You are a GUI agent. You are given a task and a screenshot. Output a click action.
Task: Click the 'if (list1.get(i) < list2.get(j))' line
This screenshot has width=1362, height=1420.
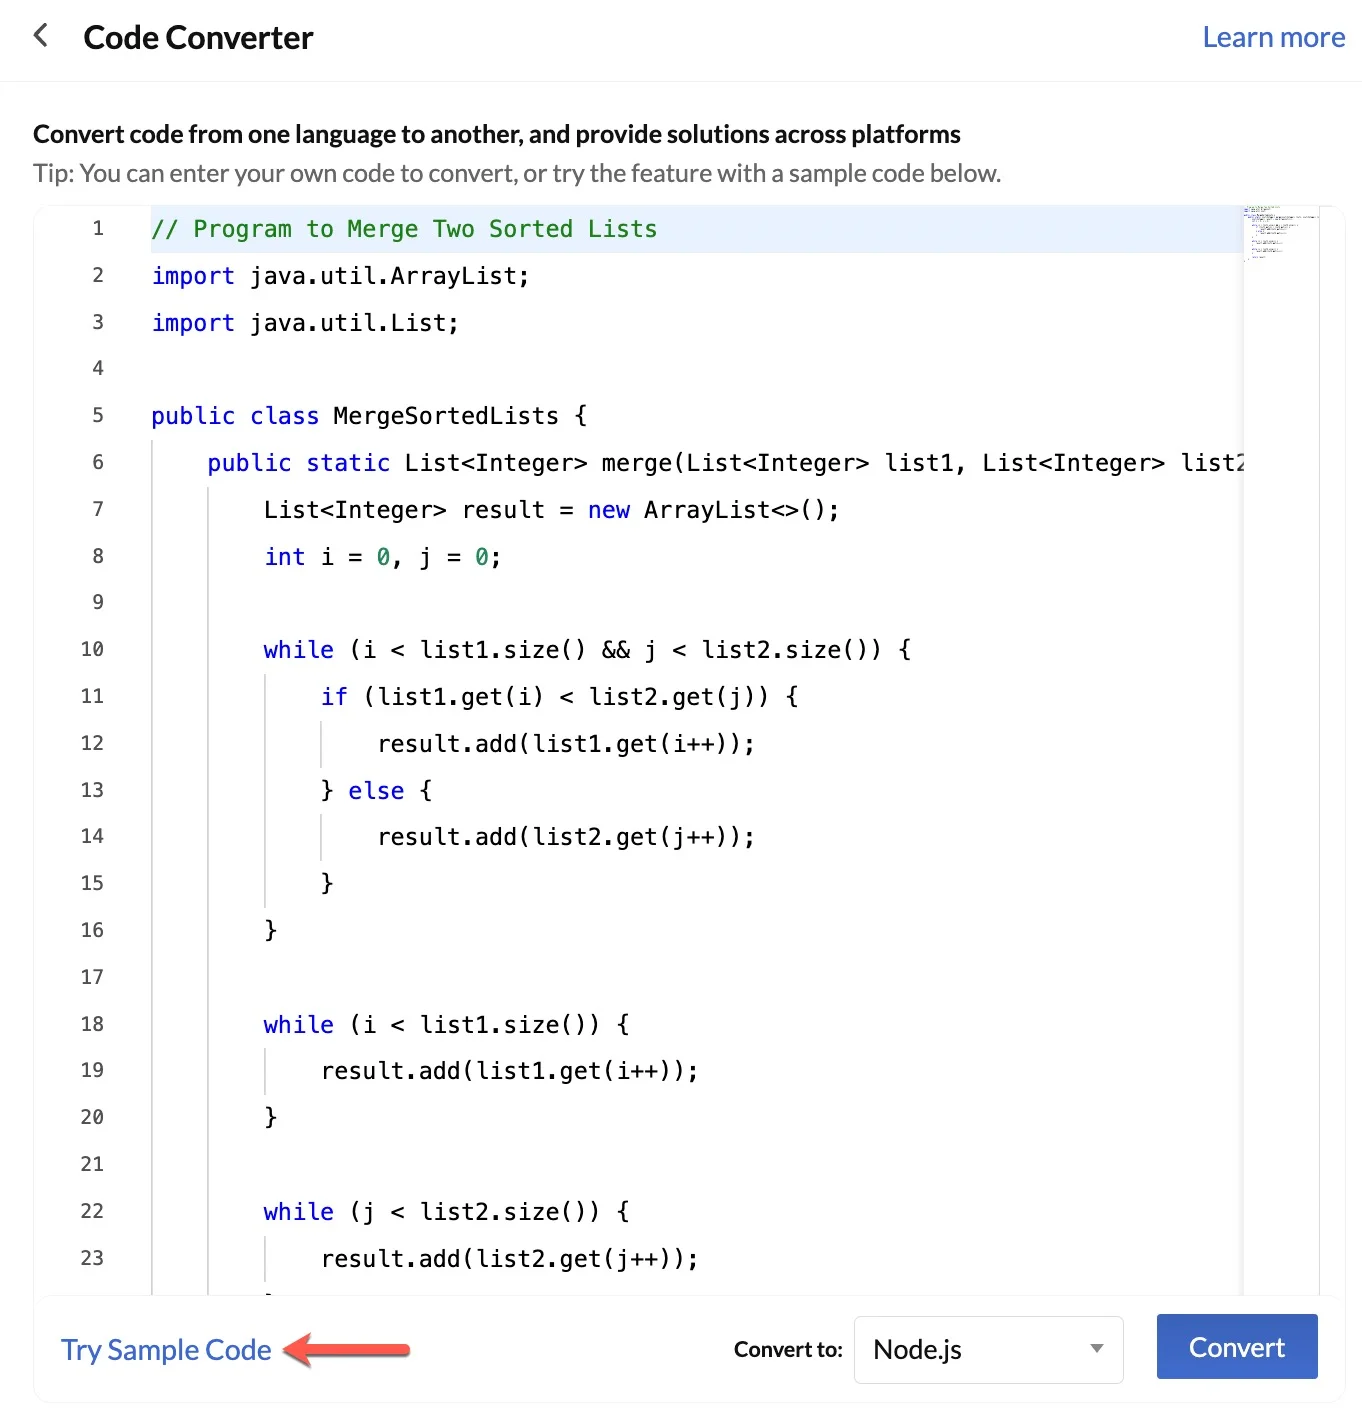pyautogui.click(x=559, y=697)
